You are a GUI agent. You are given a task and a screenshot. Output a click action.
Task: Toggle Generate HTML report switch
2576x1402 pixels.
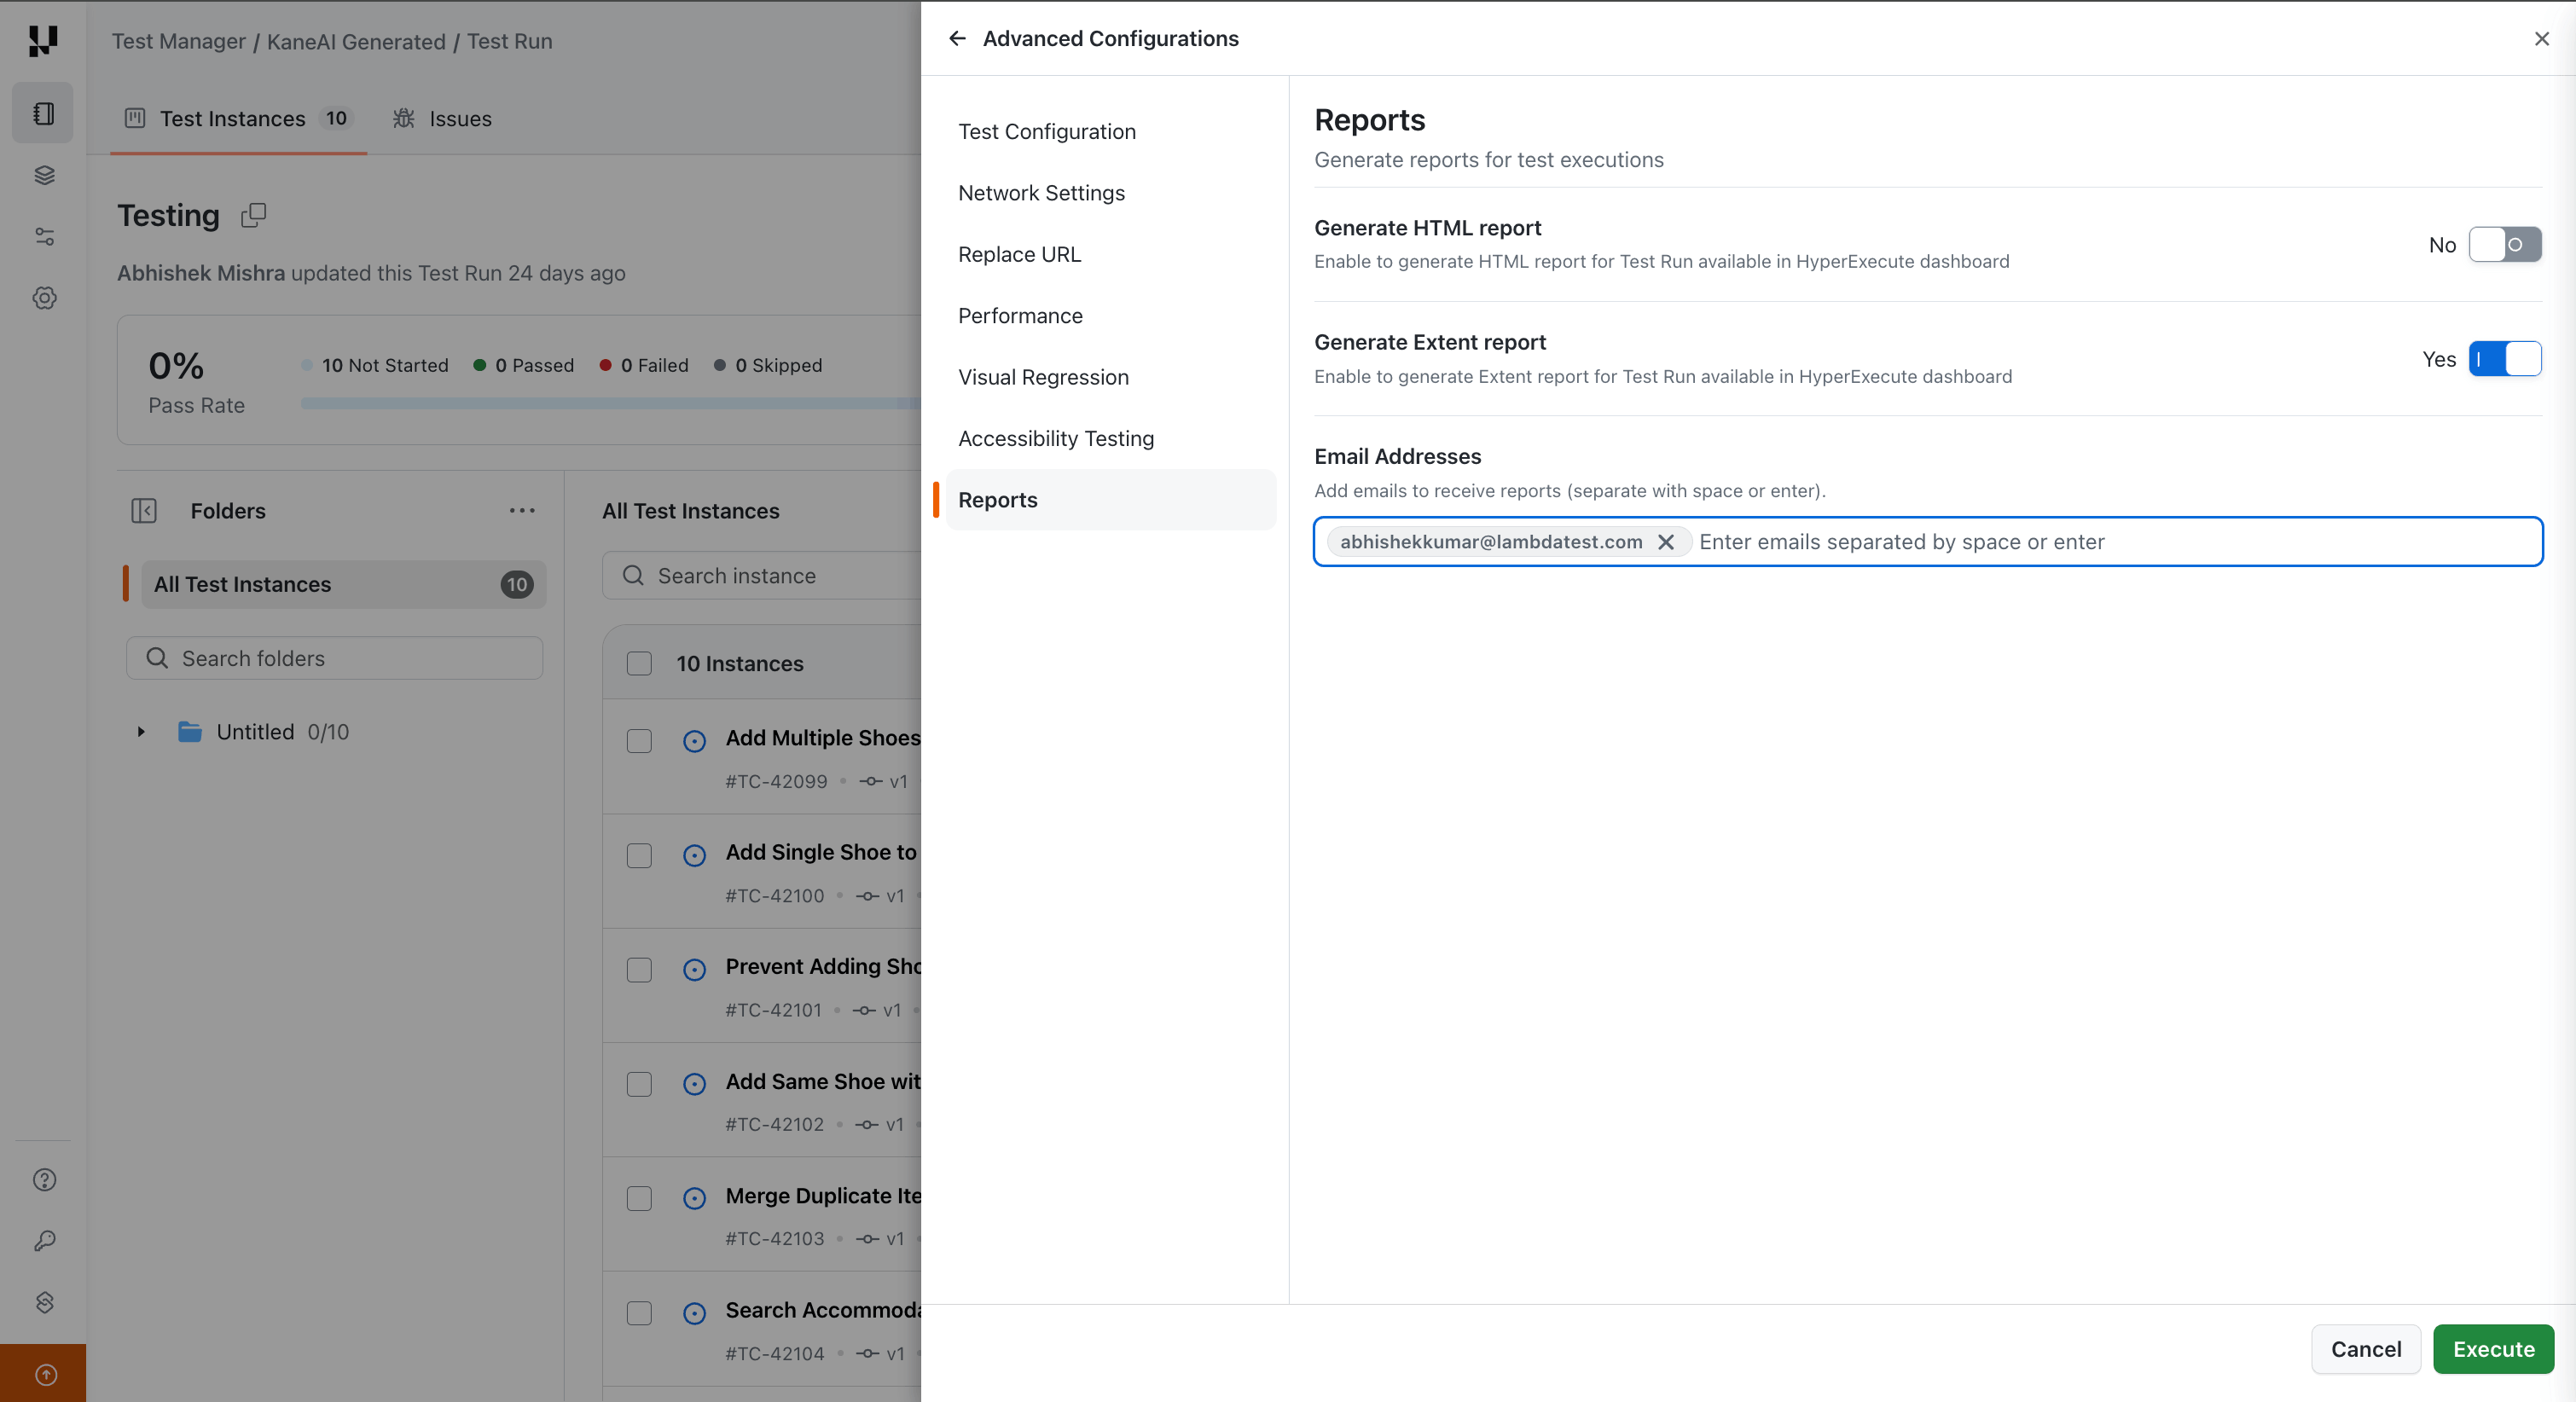click(x=2505, y=245)
